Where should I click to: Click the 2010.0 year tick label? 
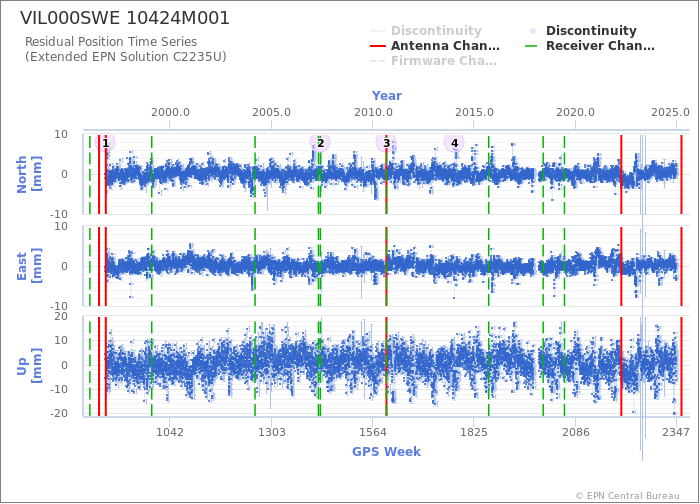coord(373,112)
